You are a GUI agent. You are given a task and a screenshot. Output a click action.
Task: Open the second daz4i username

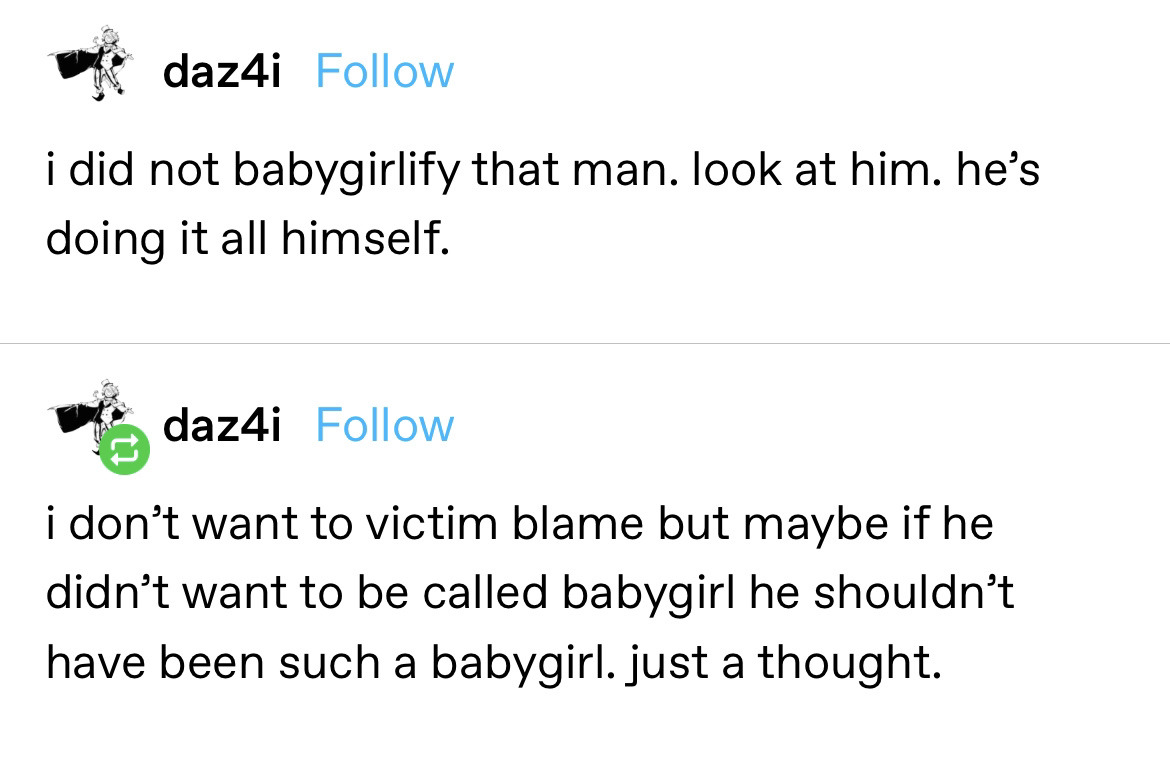[222, 426]
